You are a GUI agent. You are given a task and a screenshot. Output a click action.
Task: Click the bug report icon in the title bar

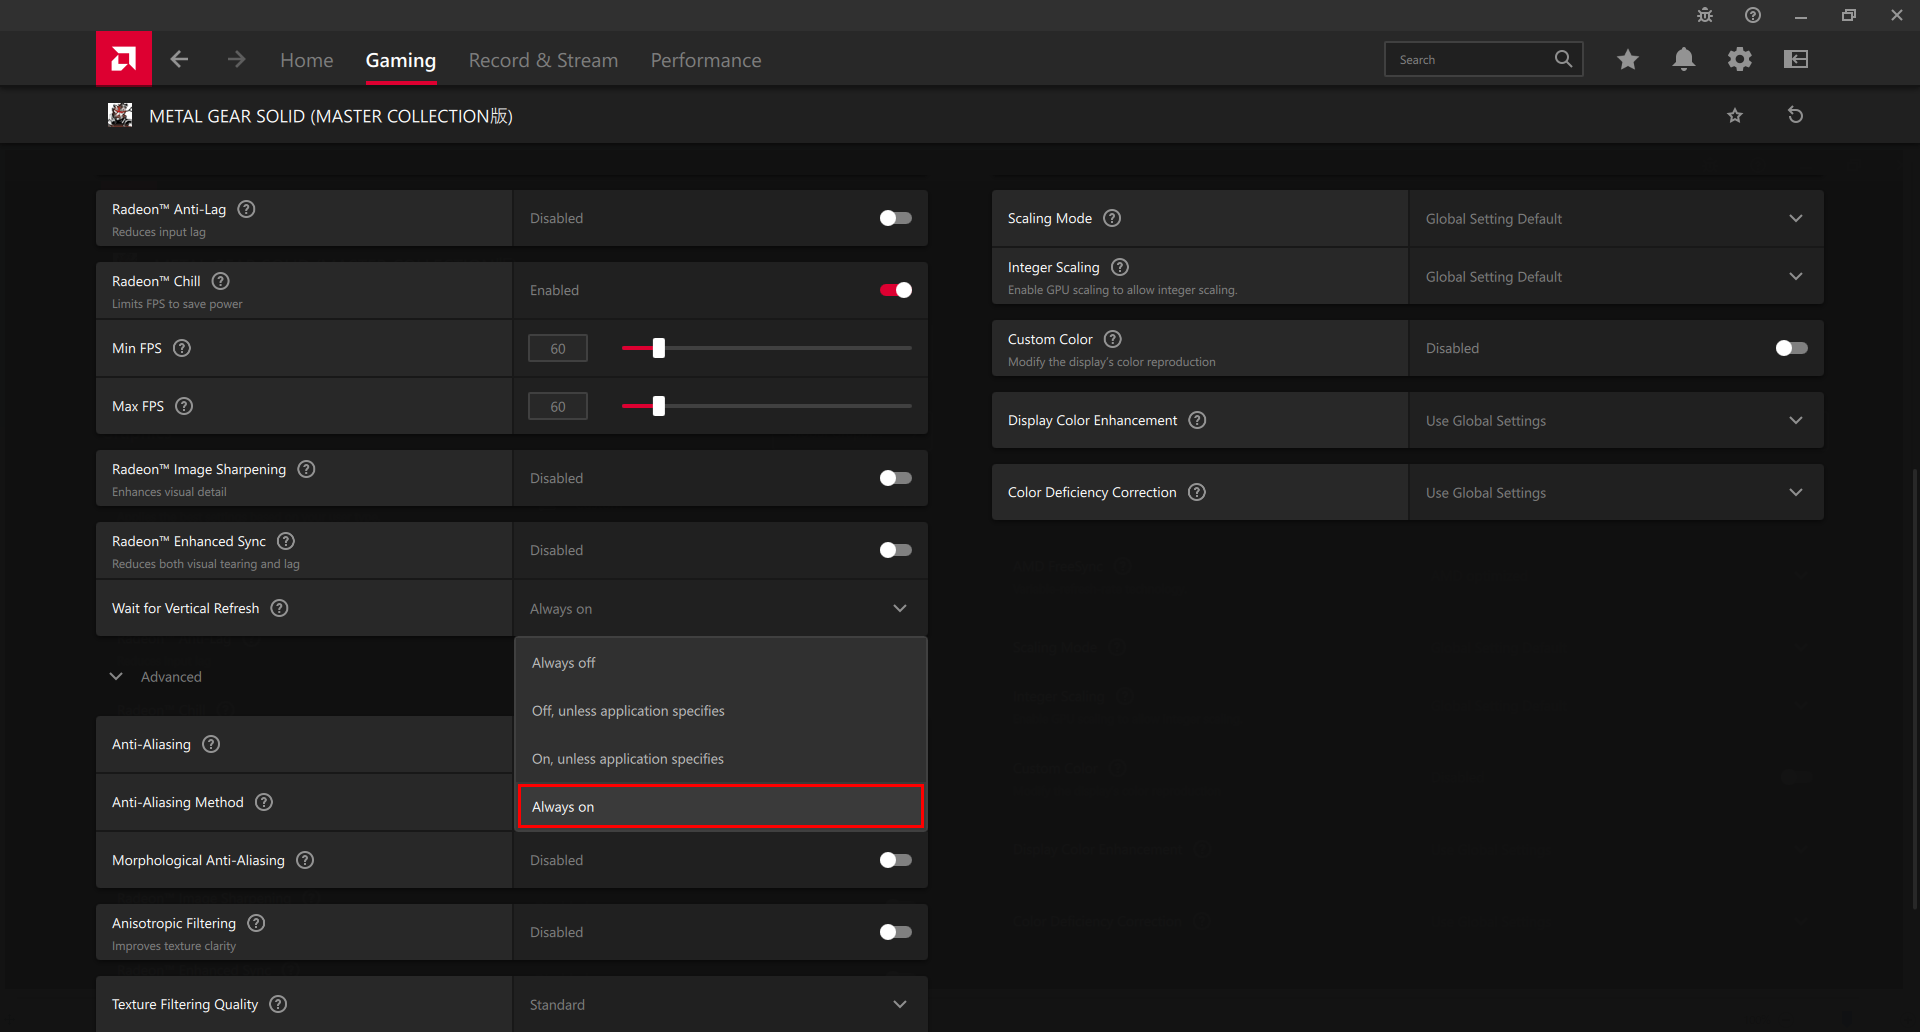pyautogui.click(x=1705, y=15)
